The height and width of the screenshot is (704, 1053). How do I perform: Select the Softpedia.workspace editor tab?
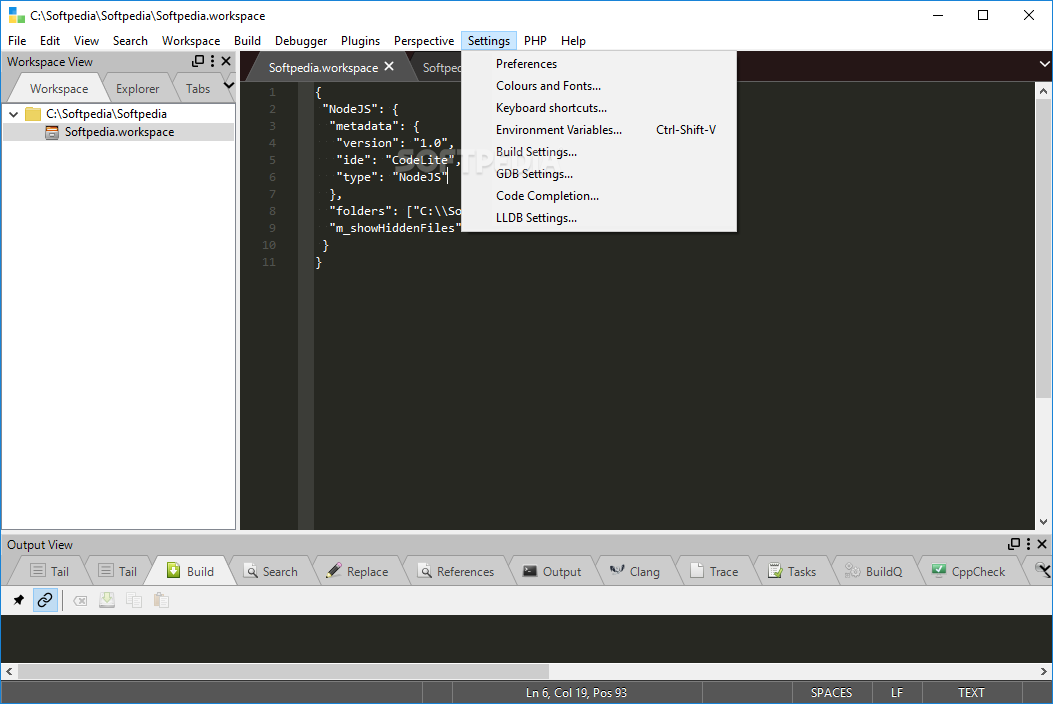point(323,68)
